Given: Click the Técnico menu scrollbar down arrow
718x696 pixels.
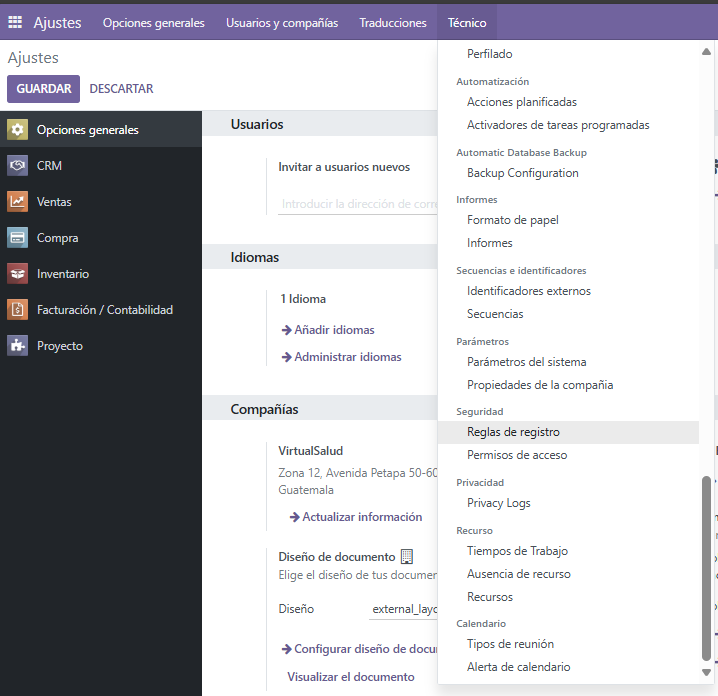Looking at the screenshot, I should click(x=707, y=672).
